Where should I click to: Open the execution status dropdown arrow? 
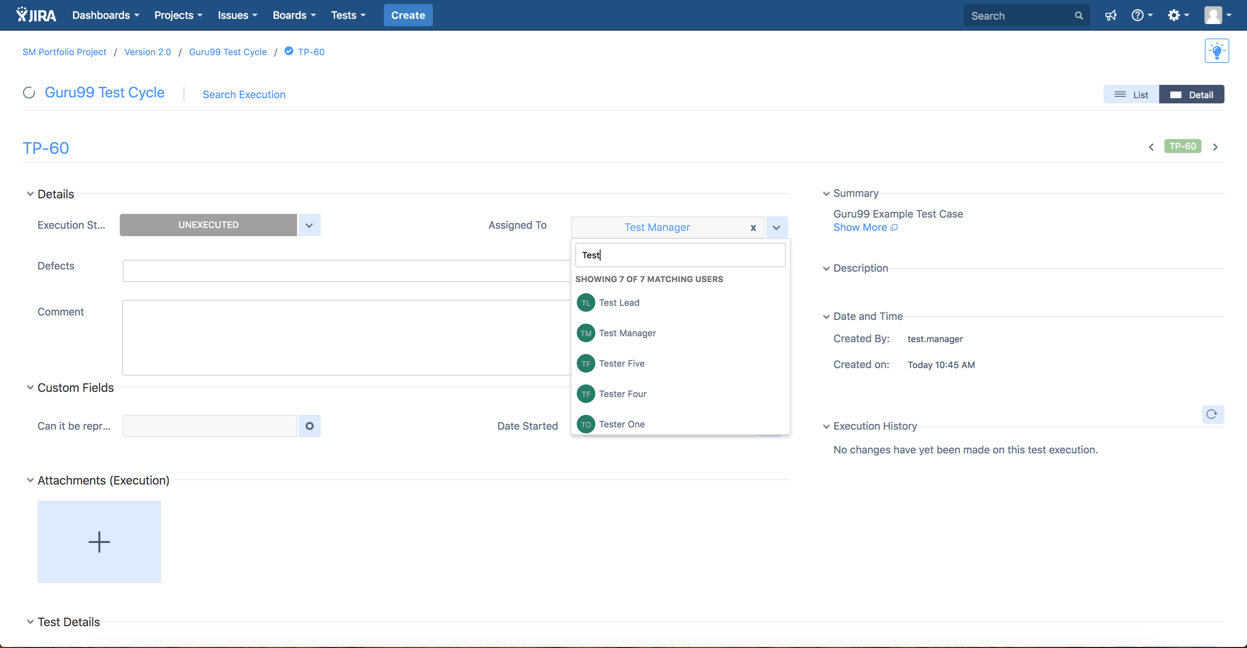tap(309, 225)
